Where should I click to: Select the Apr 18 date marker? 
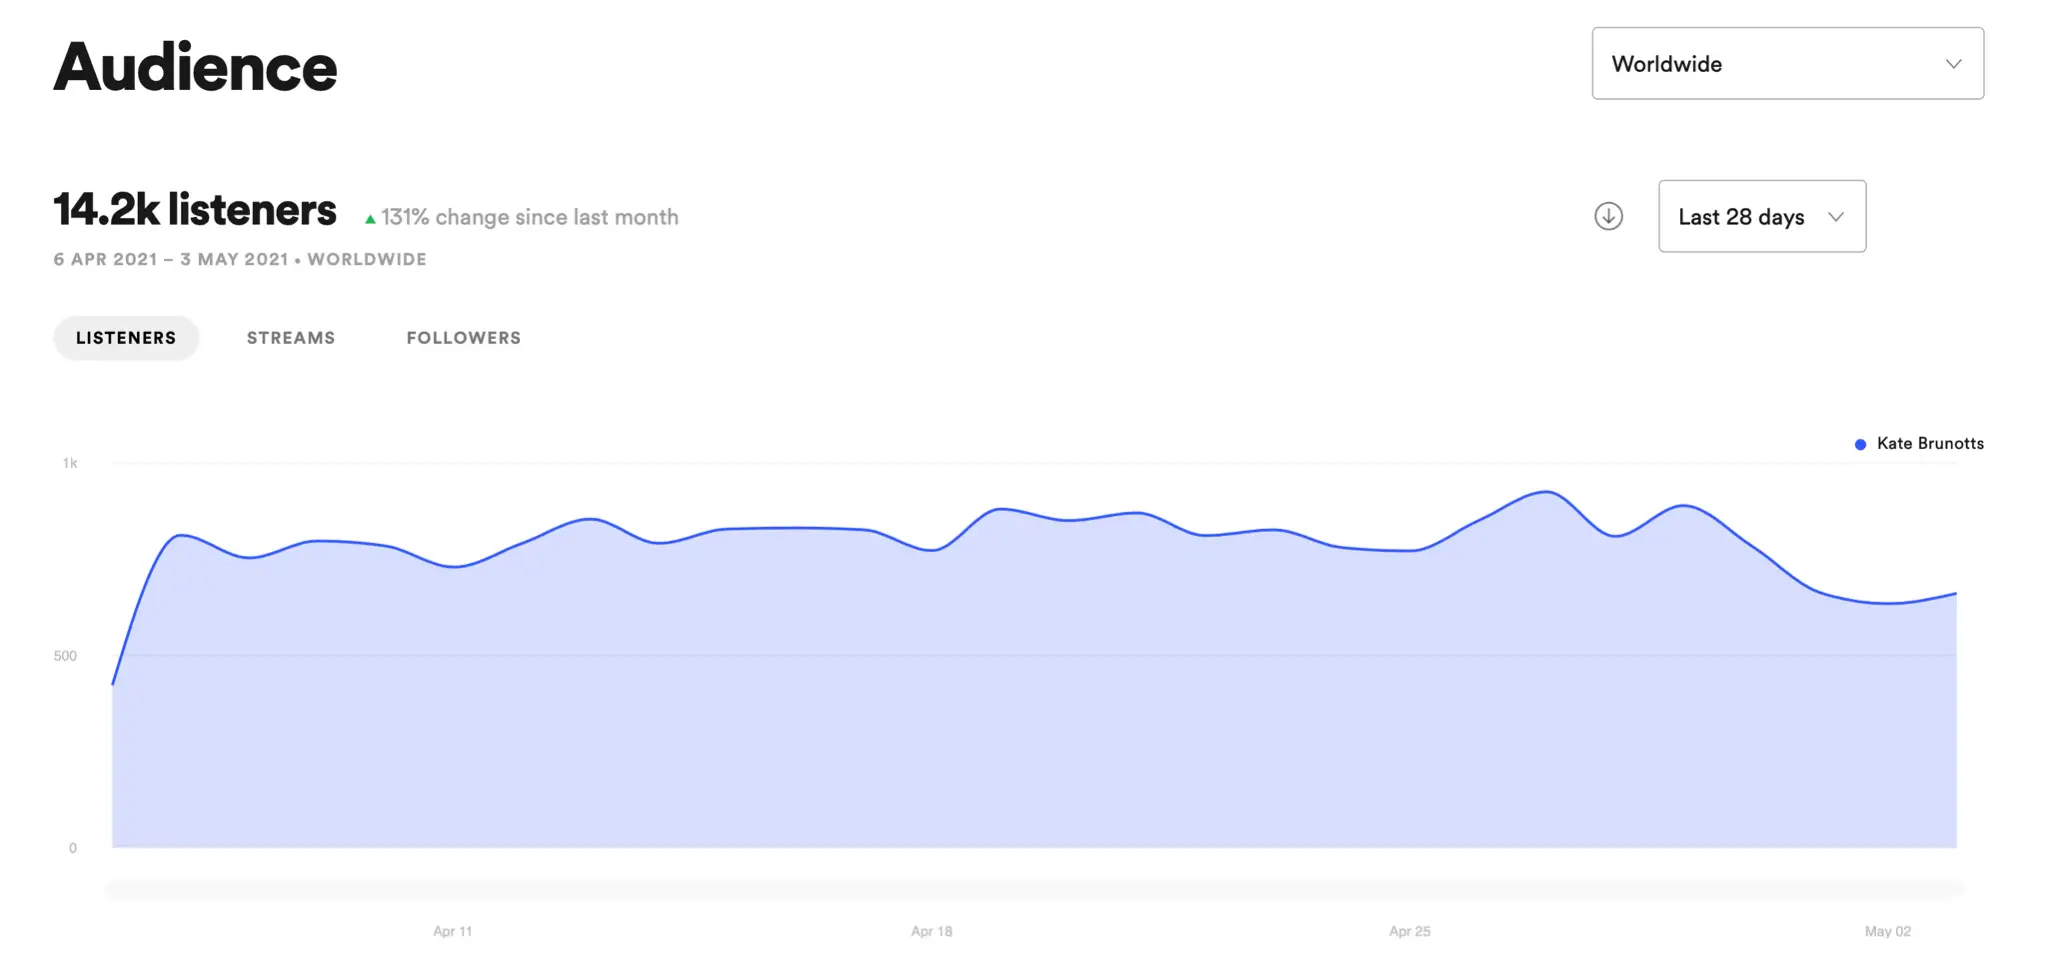(x=931, y=931)
